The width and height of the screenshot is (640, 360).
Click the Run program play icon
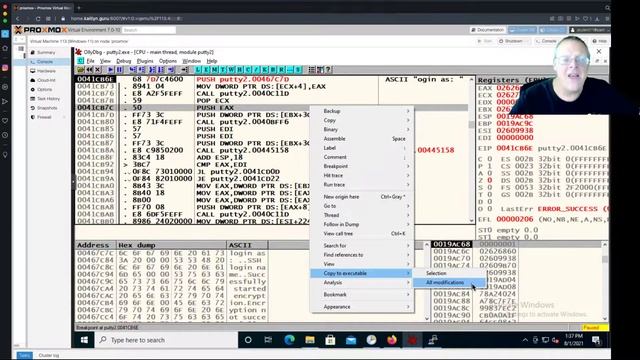tap(111, 70)
